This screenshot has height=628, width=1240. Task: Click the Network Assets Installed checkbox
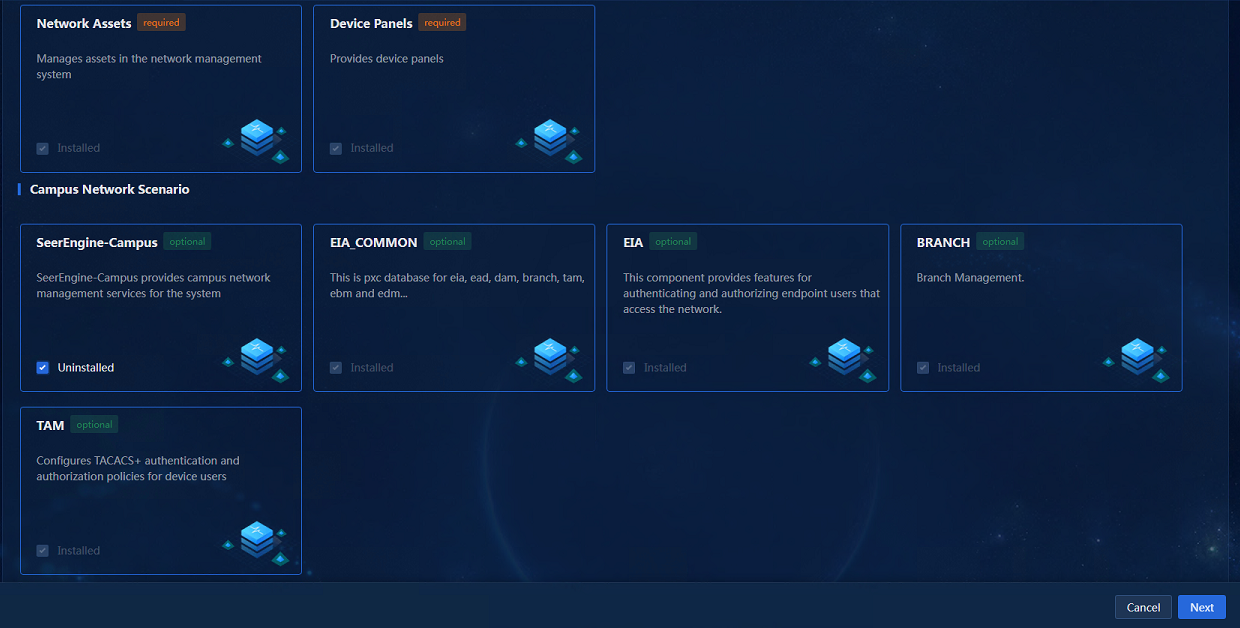pyautogui.click(x=43, y=148)
